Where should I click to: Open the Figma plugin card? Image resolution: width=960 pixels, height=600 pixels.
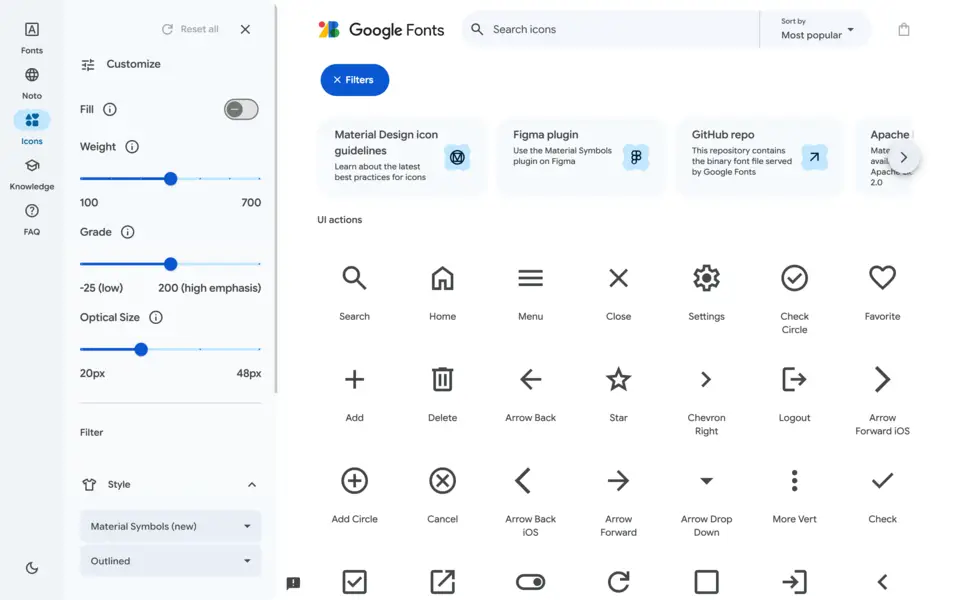tap(580, 157)
